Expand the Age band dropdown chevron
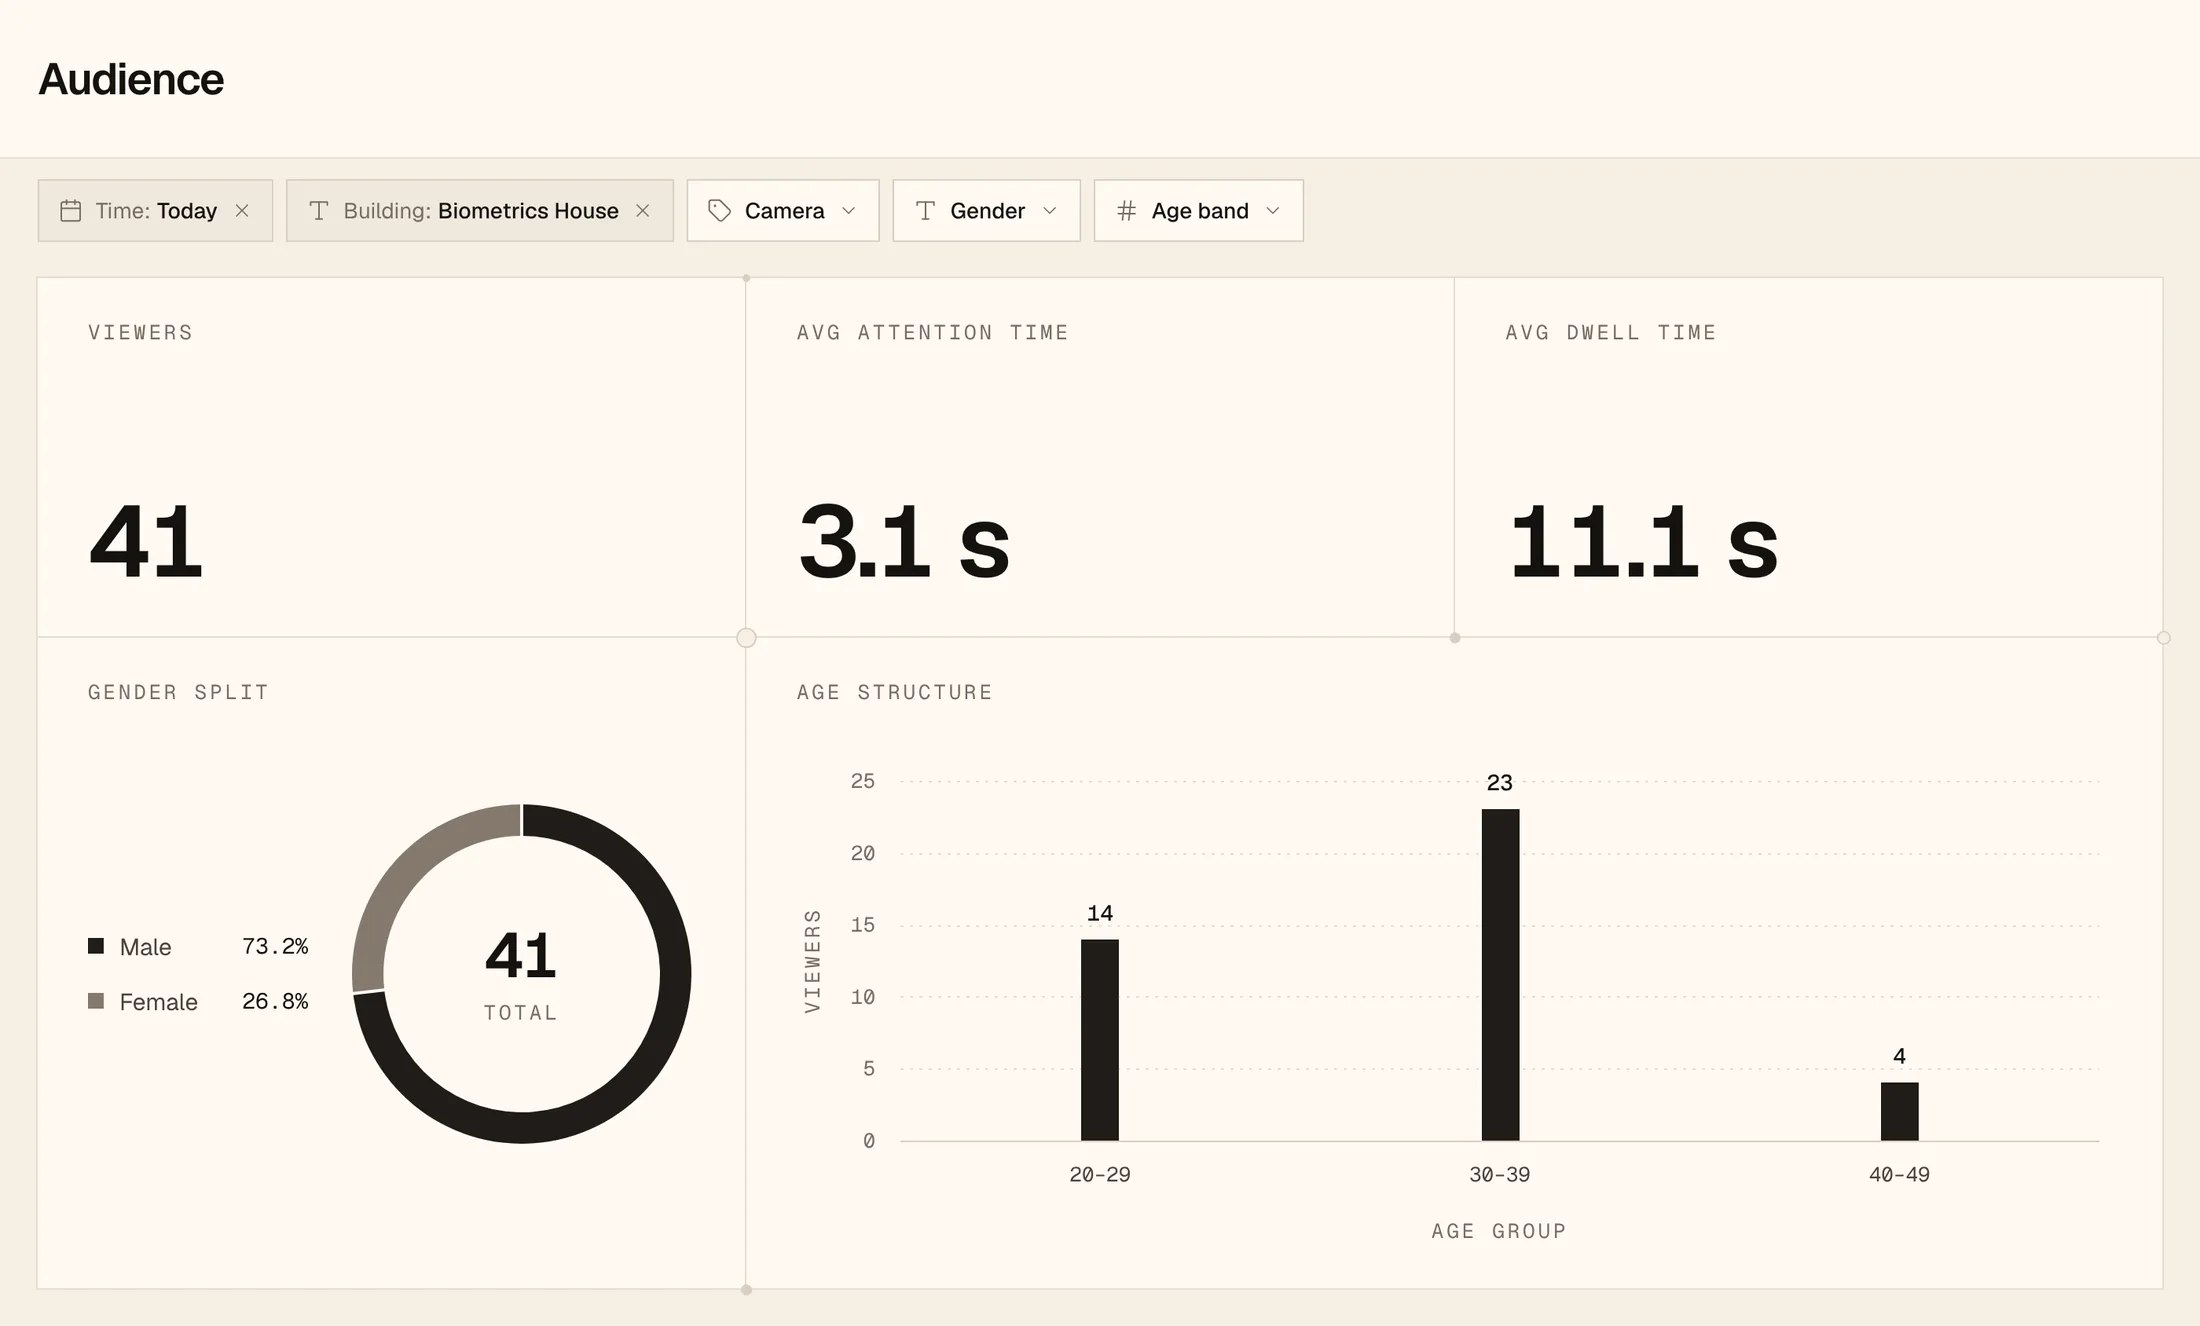Image resolution: width=2200 pixels, height=1326 pixels. pos(1273,211)
